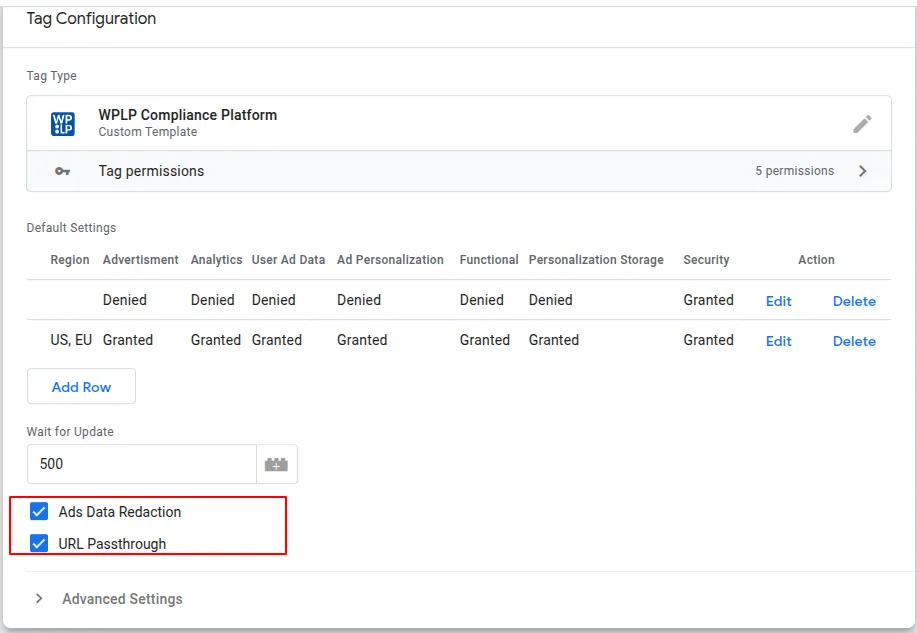Click the WPLP Compliance Platform template icon
Image resolution: width=917 pixels, height=633 pixels.
tap(62, 123)
